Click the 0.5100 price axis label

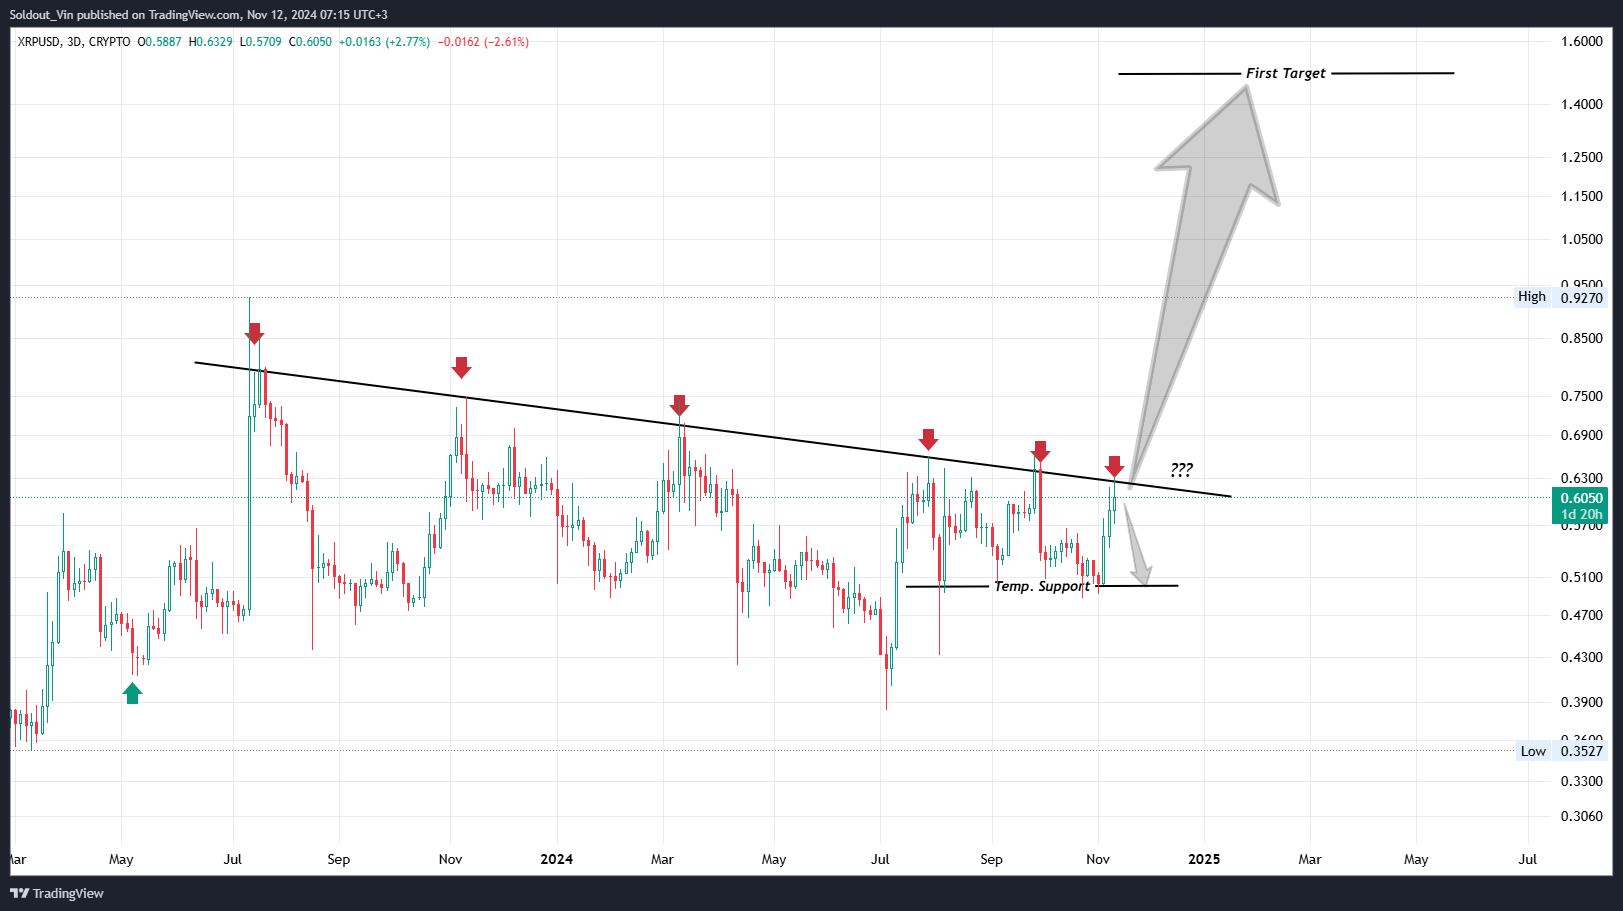click(1582, 577)
